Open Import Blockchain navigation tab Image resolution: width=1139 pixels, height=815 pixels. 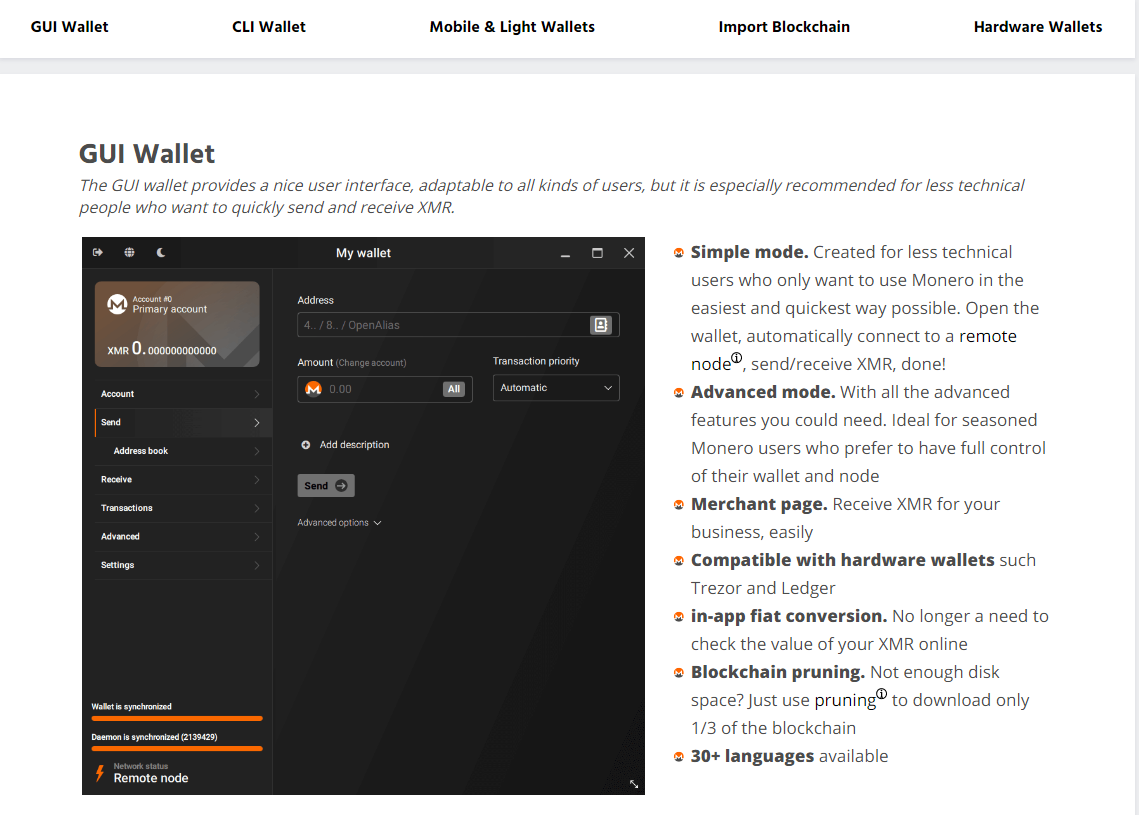(x=784, y=27)
